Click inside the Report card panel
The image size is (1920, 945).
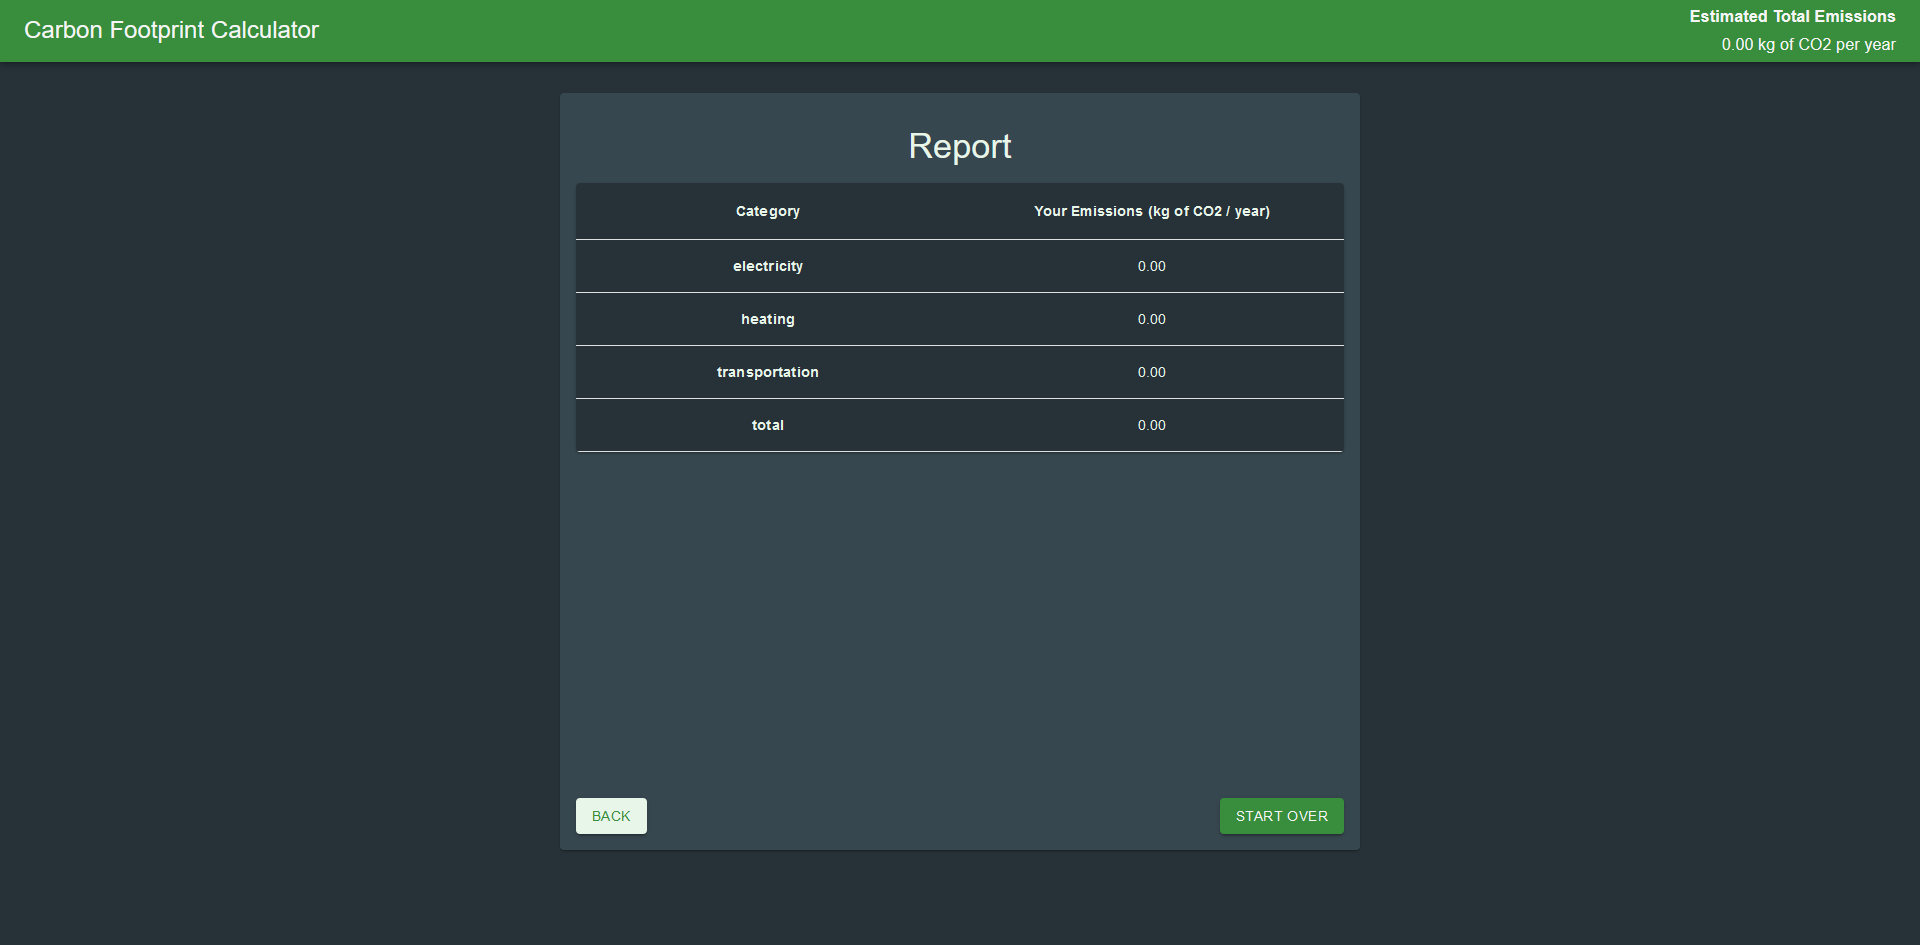[x=959, y=600]
